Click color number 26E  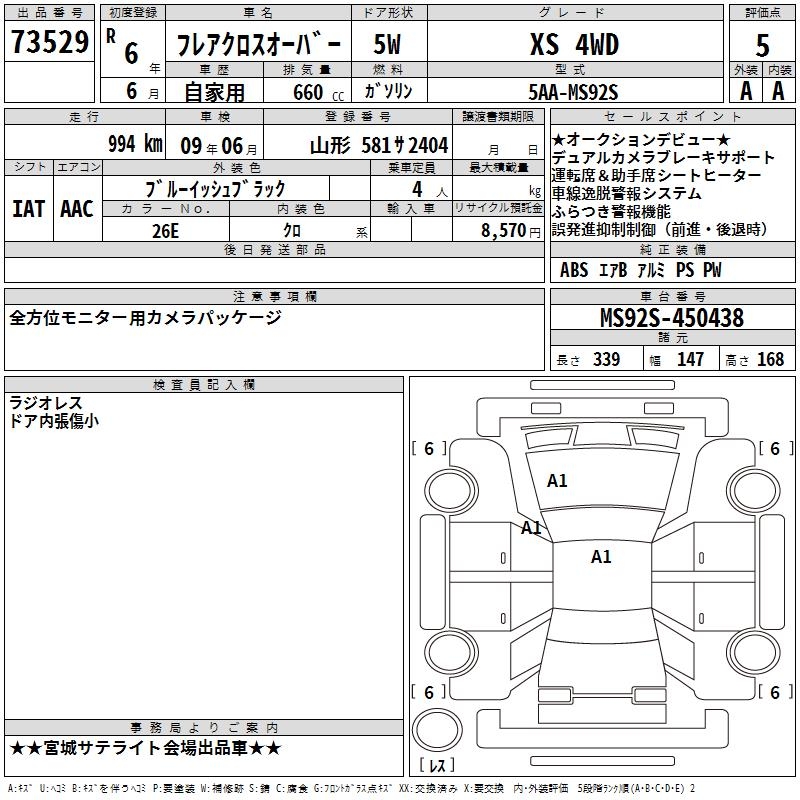pyautogui.click(x=165, y=231)
